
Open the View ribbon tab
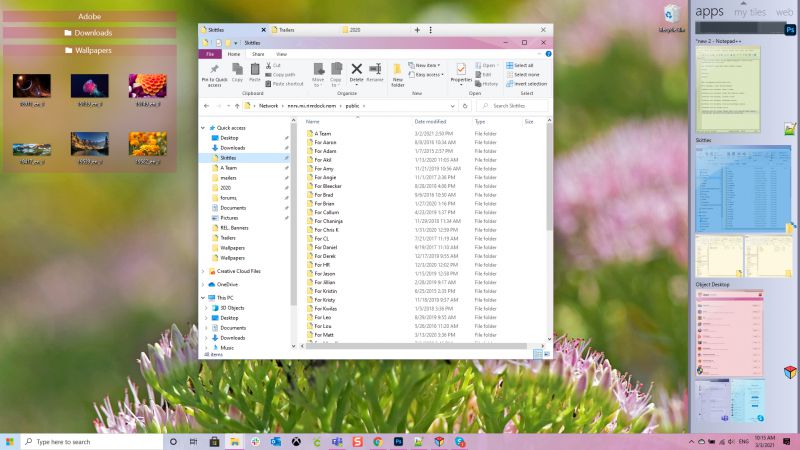[281, 53]
